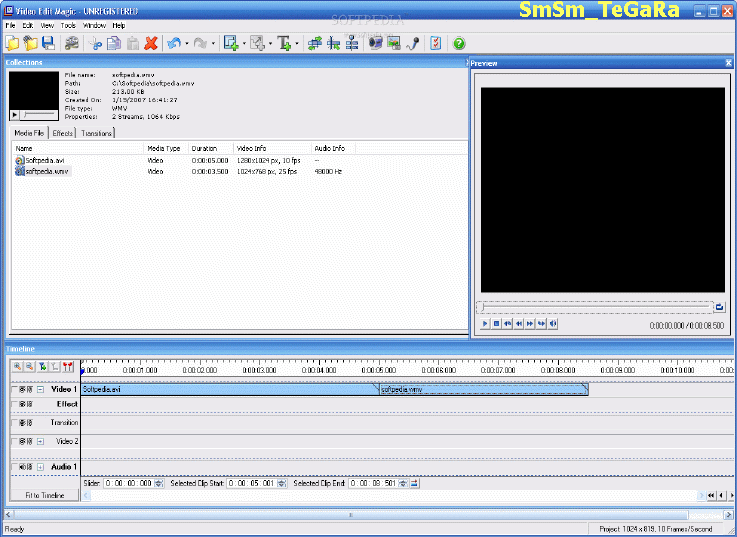
Task: Tick the Effect track checkbox
Action: [15, 404]
